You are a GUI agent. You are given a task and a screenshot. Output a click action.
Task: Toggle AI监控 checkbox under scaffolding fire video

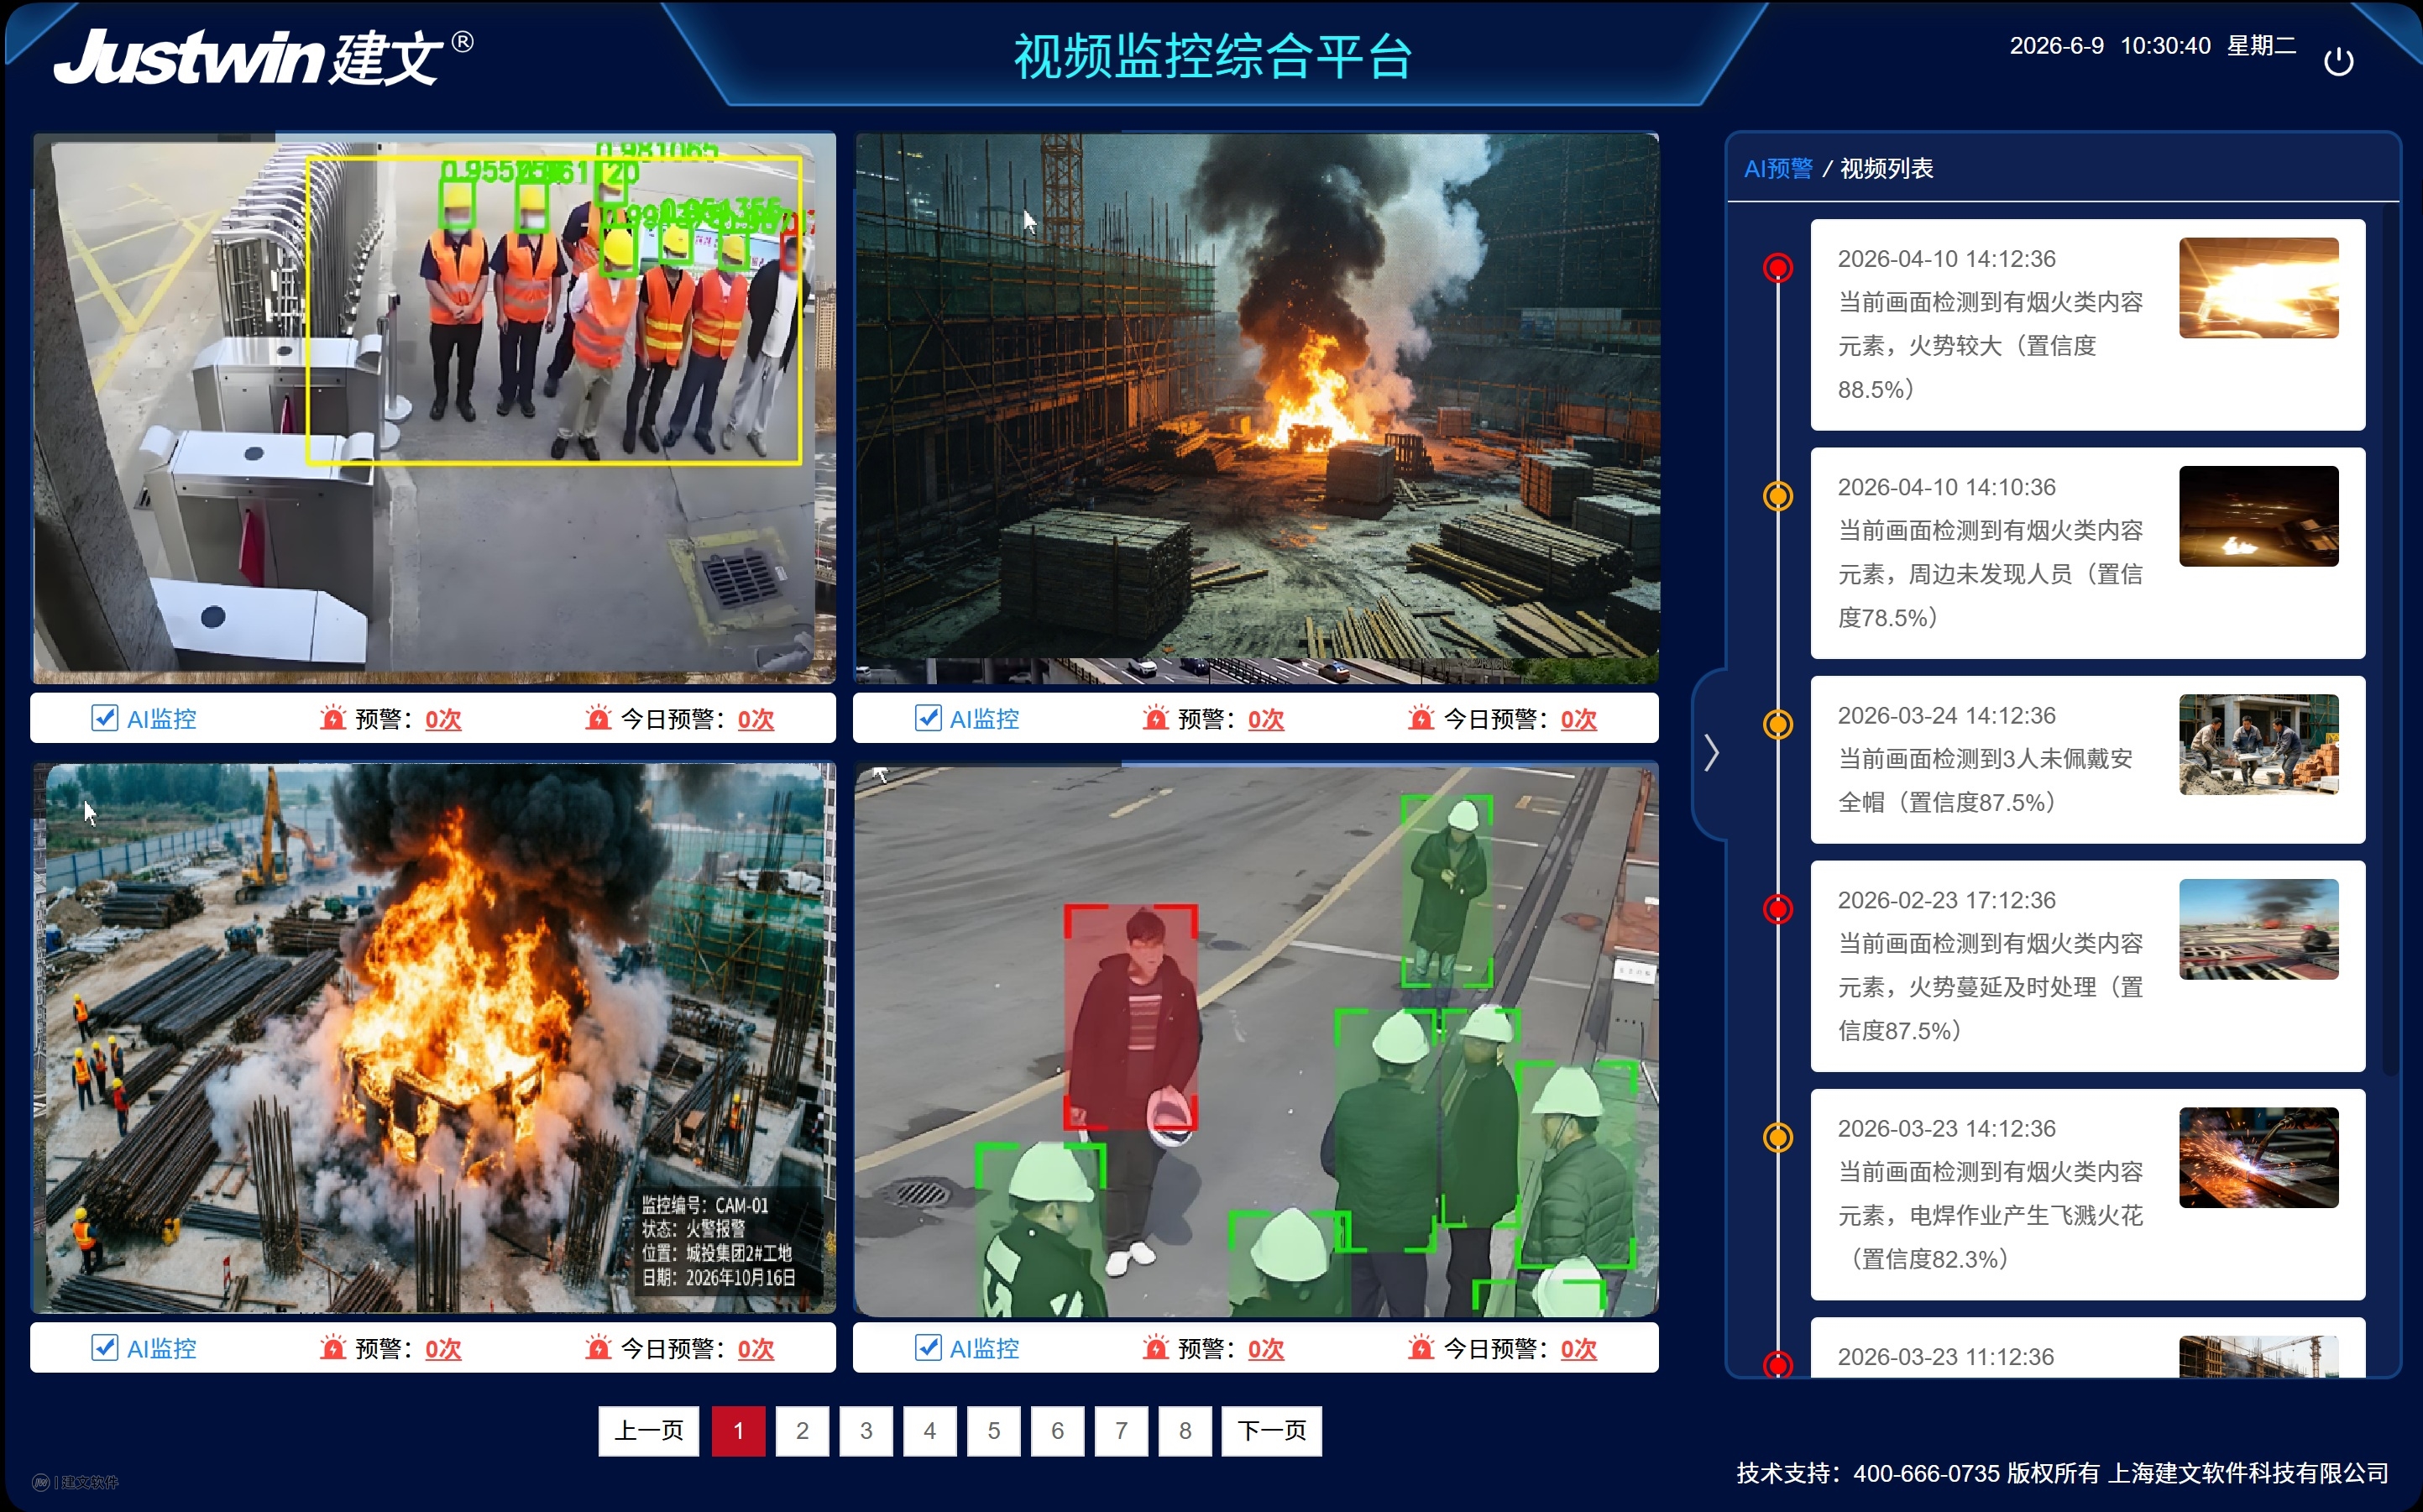(x=928, y=718)
